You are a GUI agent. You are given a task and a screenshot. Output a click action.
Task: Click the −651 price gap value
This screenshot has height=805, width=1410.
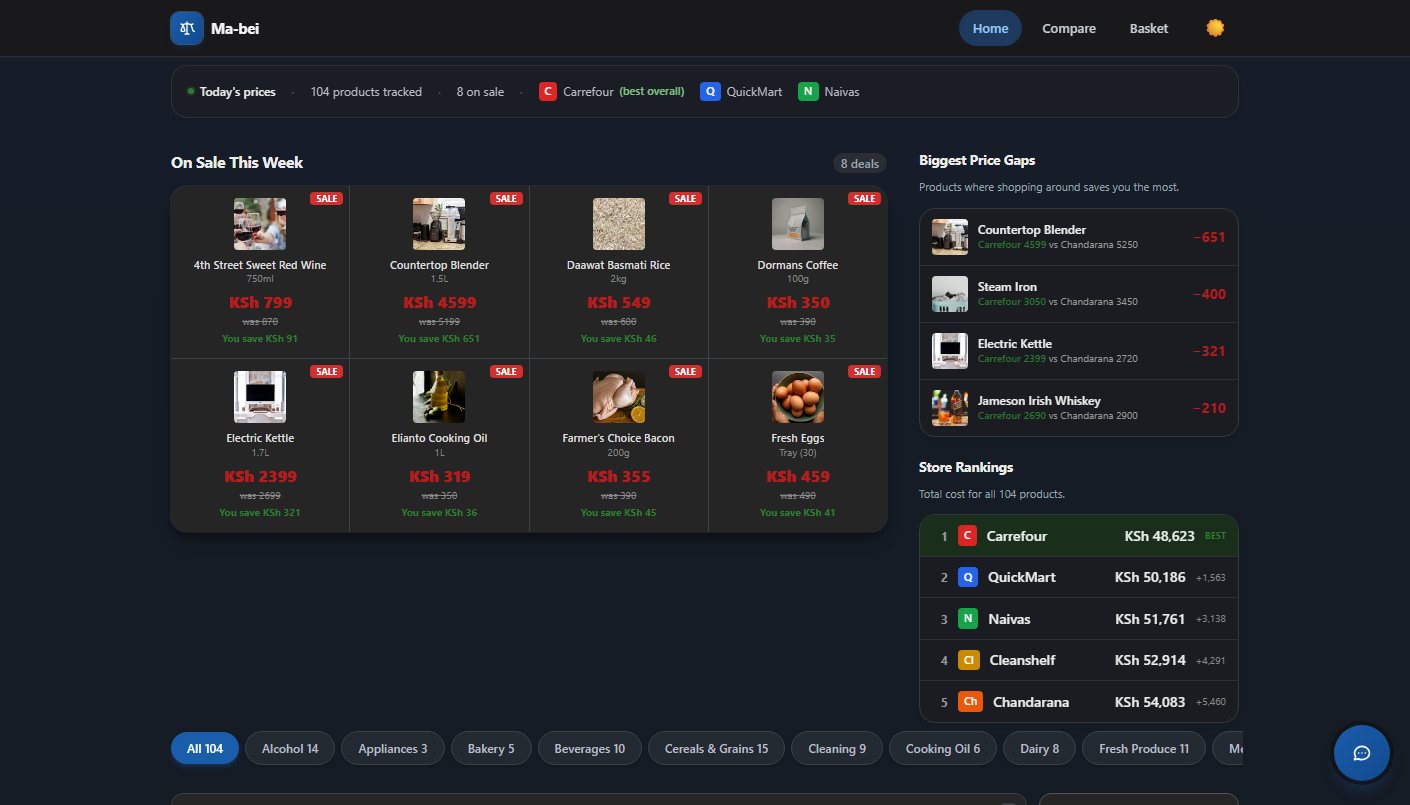point(1209,237)
